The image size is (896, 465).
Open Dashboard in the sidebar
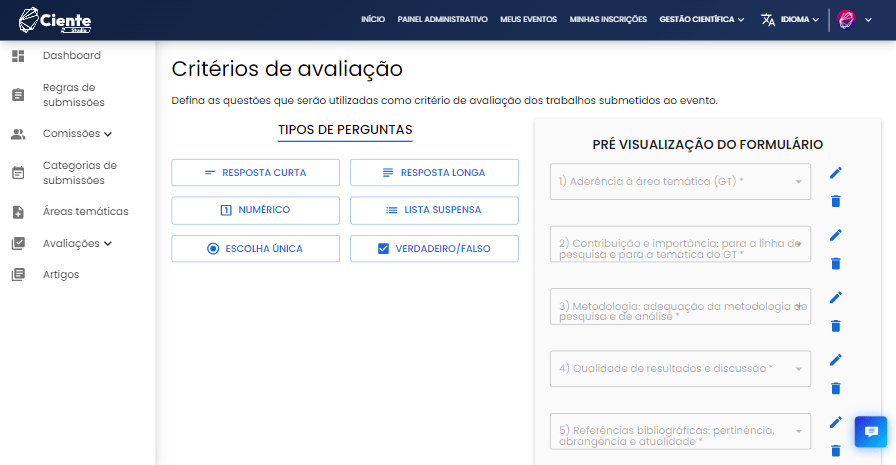71,55
